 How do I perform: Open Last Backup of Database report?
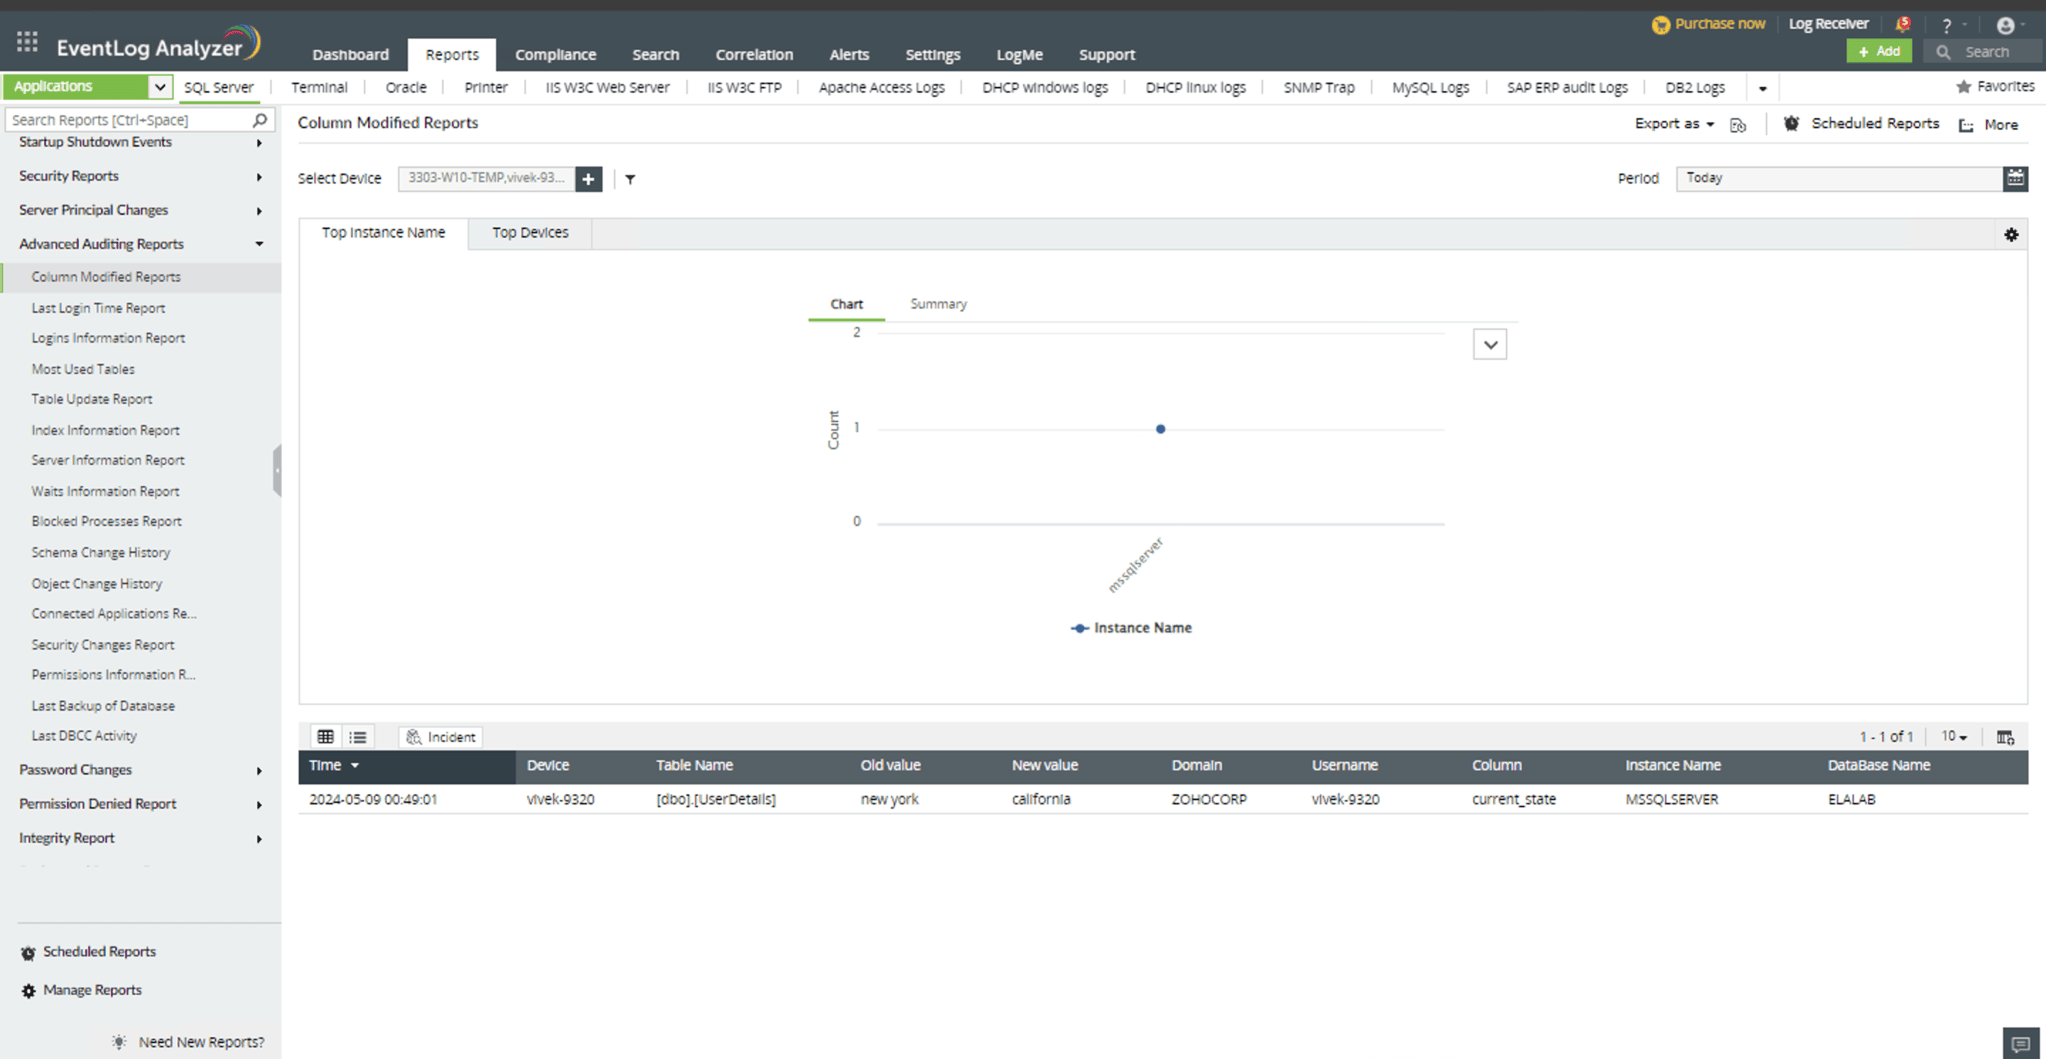click(x=103, y=706)
